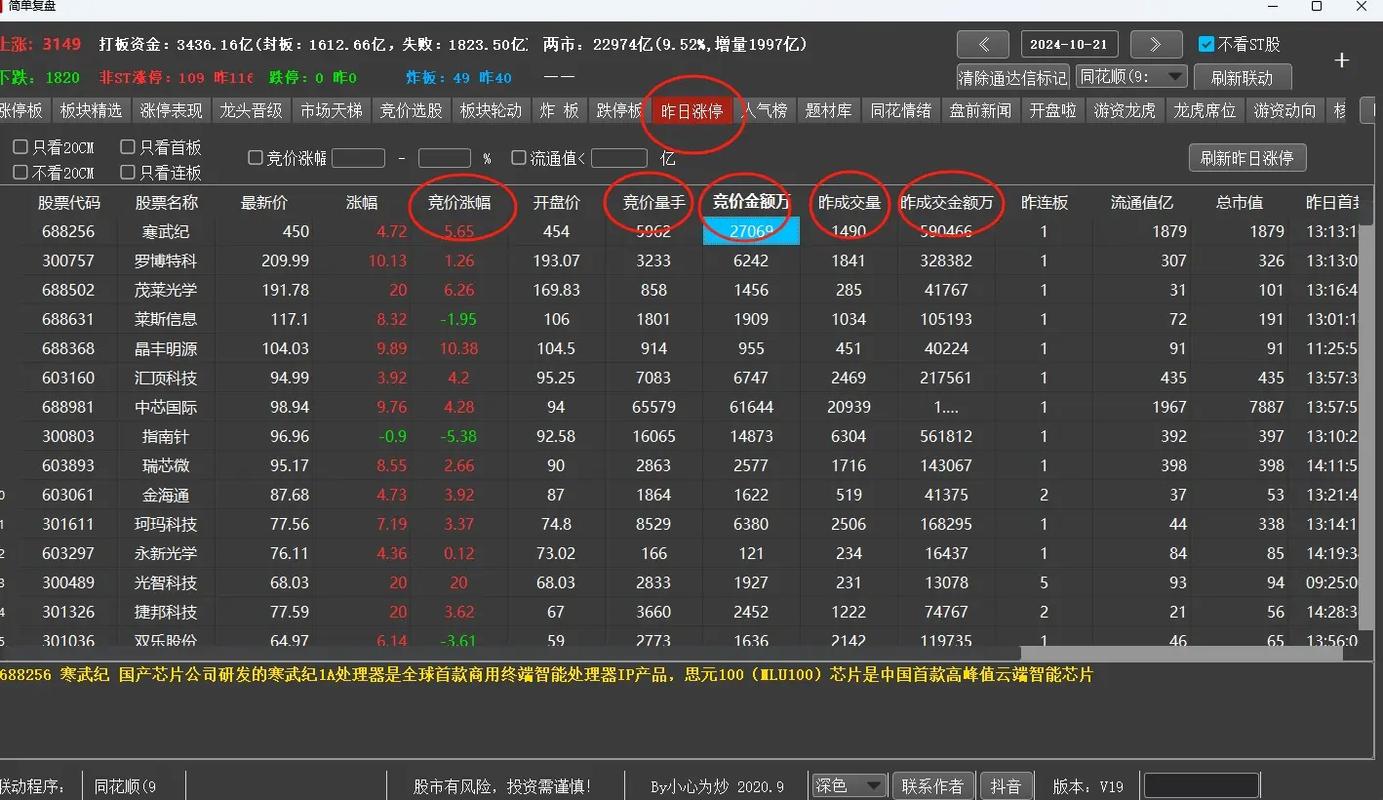The image size is (1383, 800).
Task: Tick the 只看首板 checkbox
Action: pos(128,147)
